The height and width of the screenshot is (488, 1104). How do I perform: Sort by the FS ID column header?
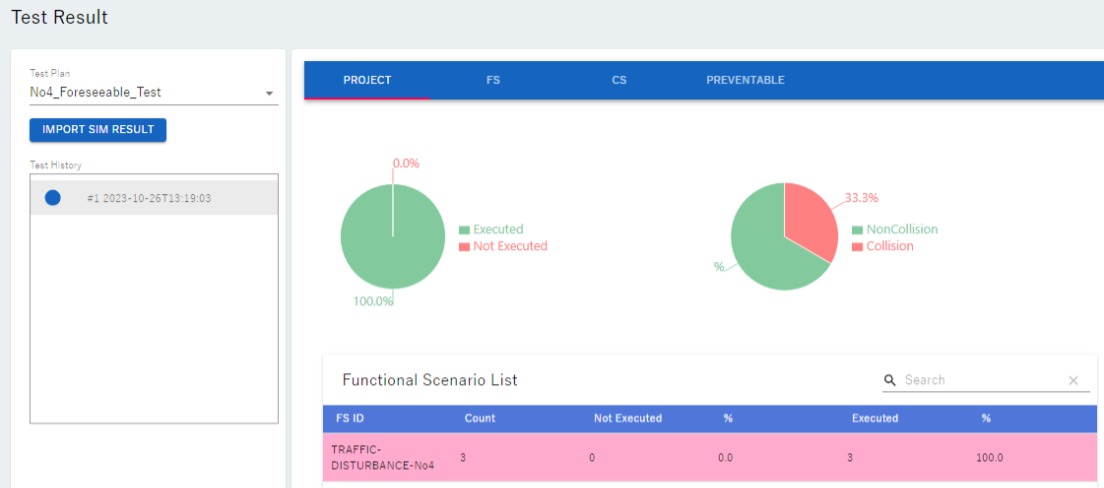[350, 418]
